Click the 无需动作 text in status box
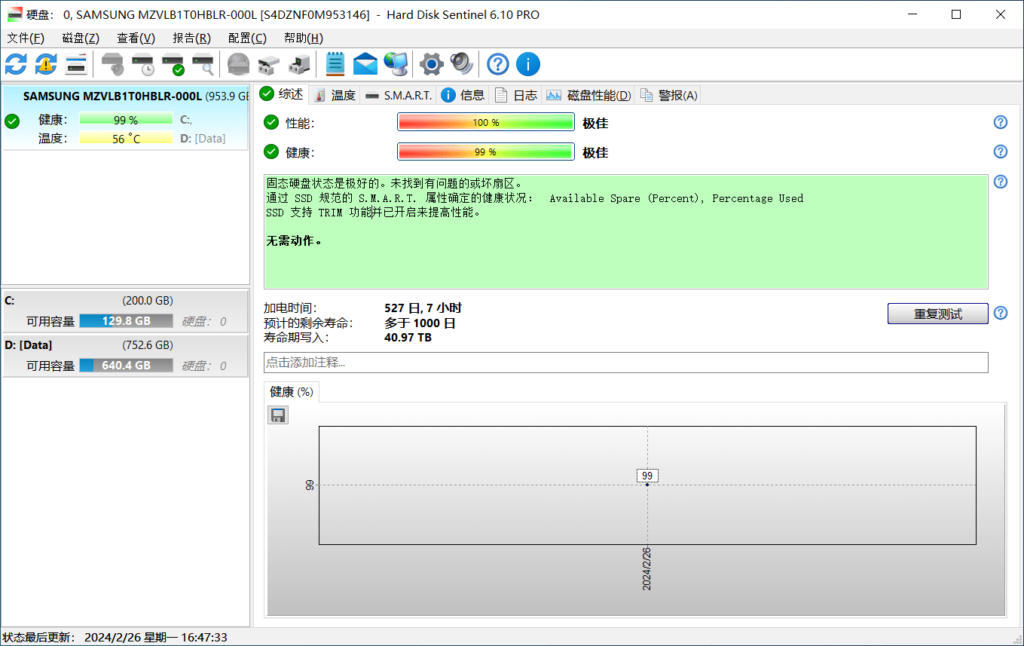 pos(294,241)
